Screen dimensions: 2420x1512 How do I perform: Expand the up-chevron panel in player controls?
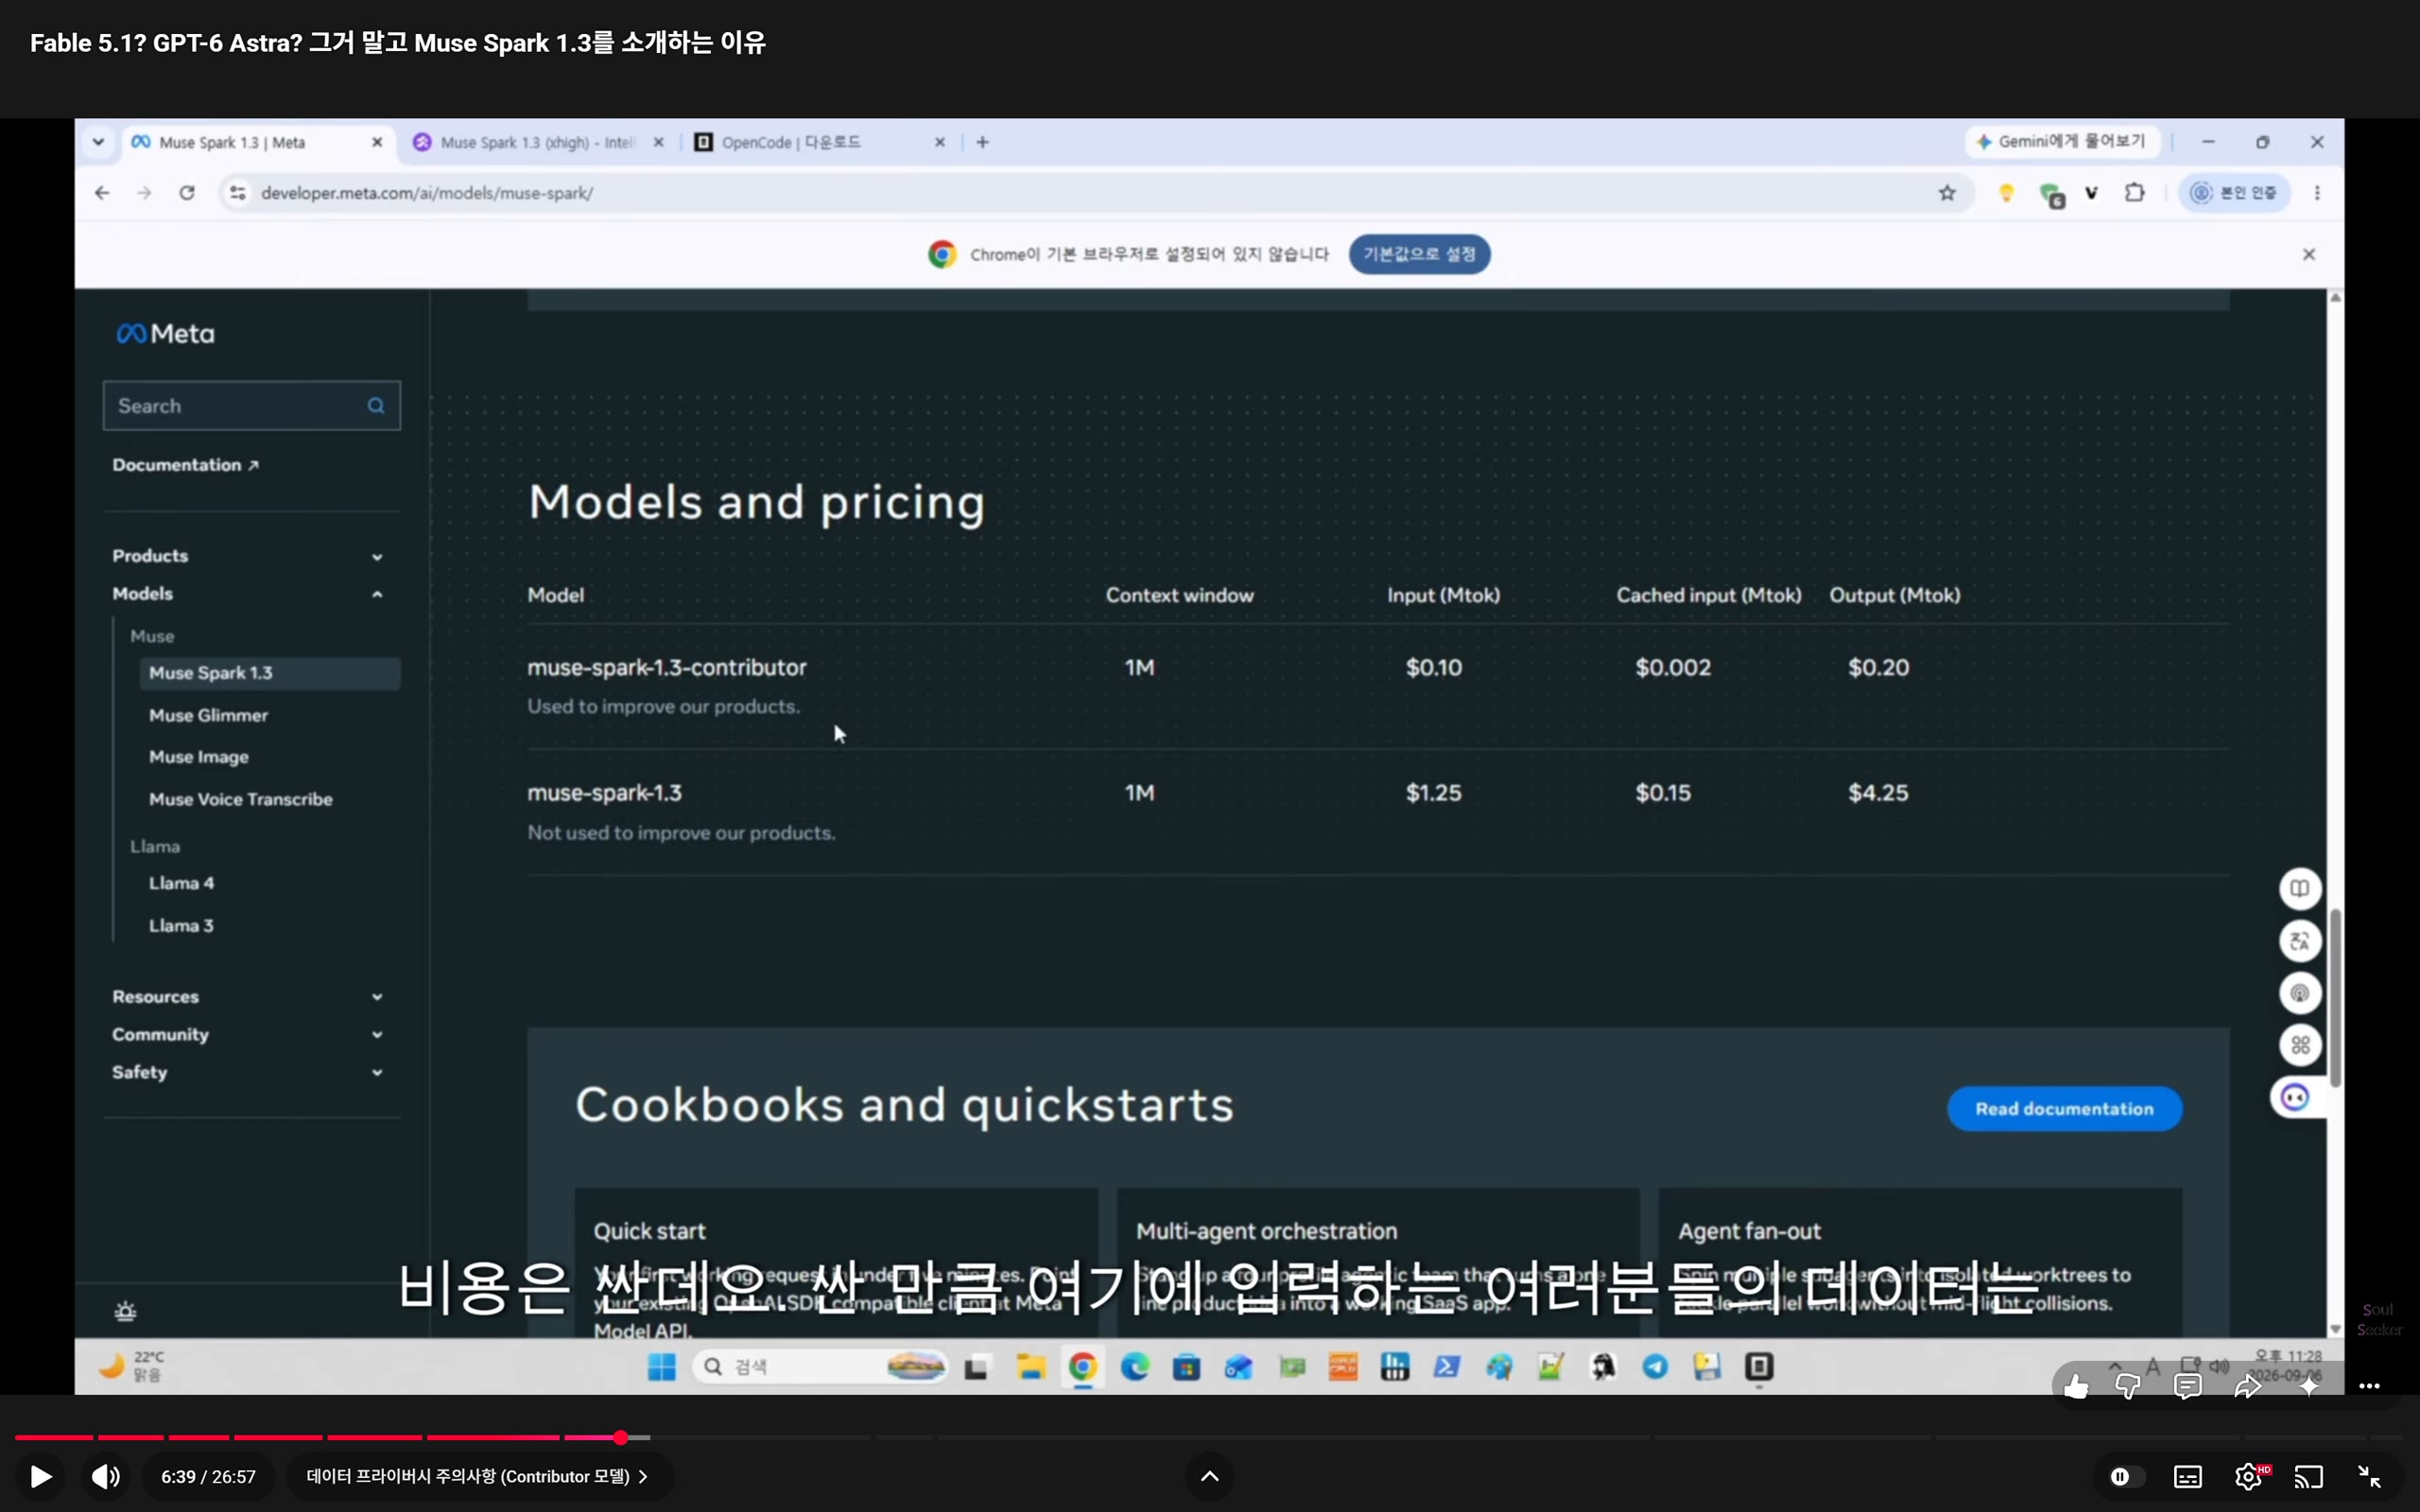(1209, 1476)
